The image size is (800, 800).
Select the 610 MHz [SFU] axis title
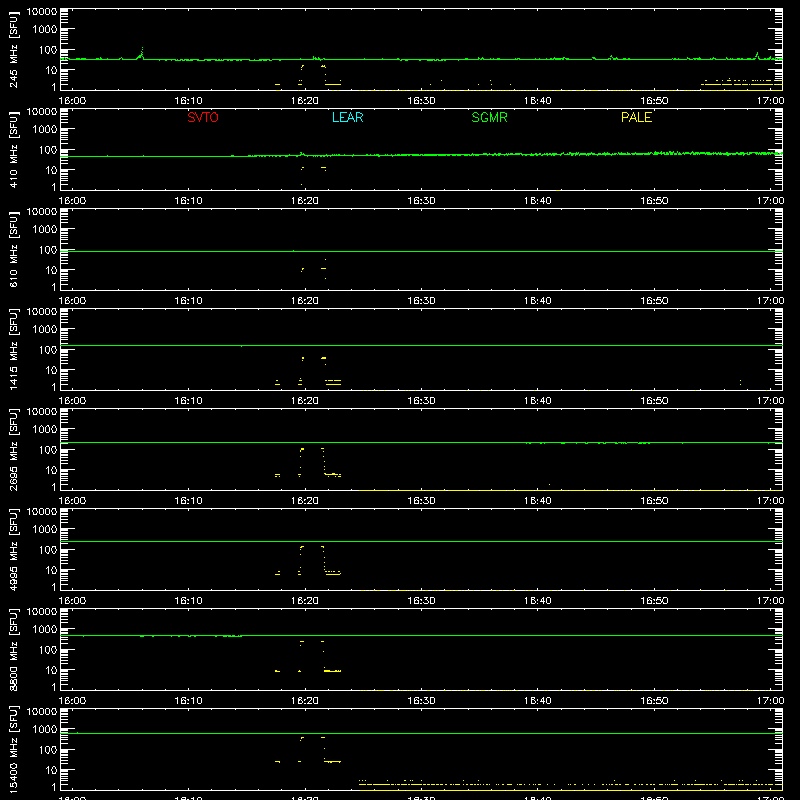coord(13,250)
